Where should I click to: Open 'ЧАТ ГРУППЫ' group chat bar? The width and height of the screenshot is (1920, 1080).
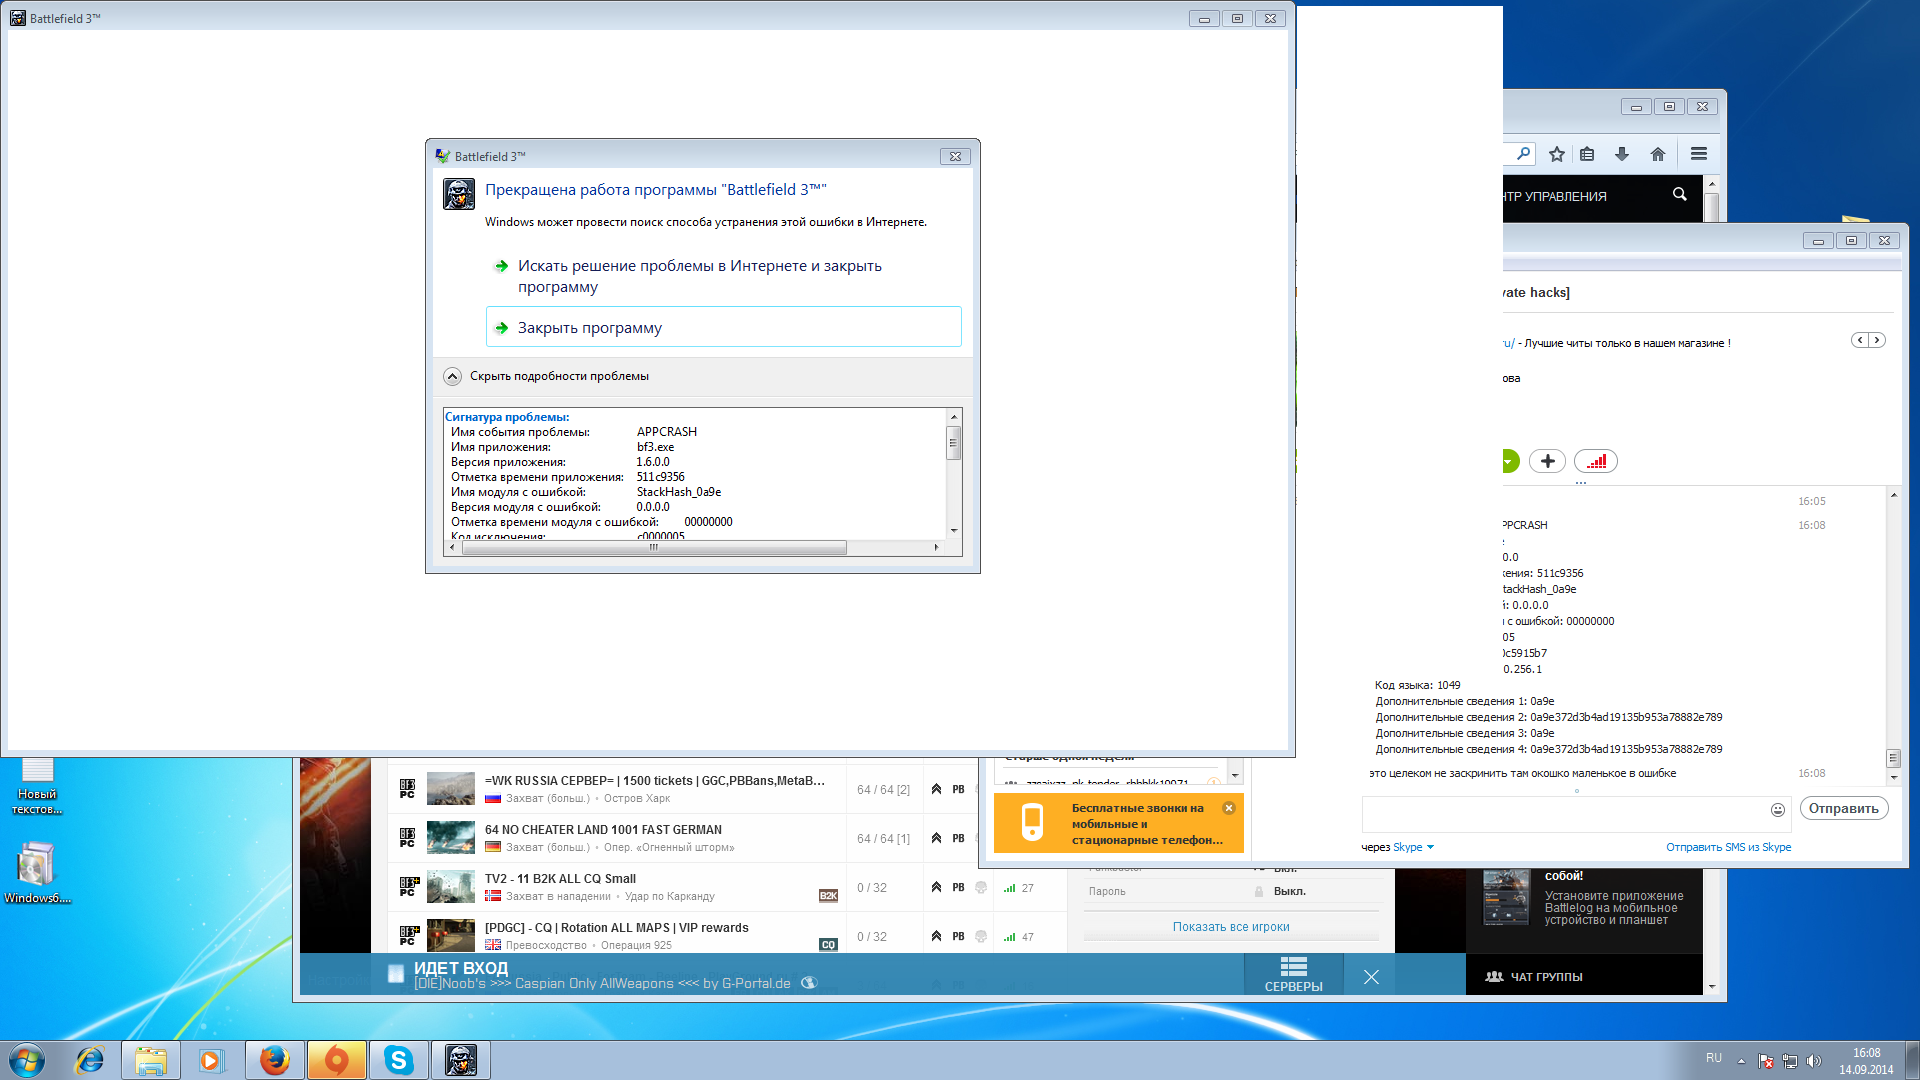[x=1584, y=976]
